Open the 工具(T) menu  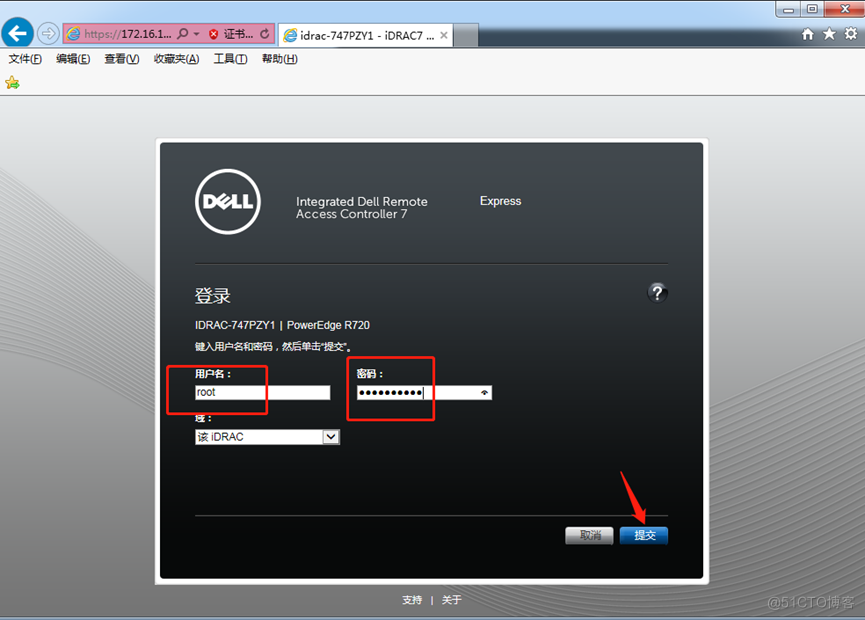[x=230, y=59]
